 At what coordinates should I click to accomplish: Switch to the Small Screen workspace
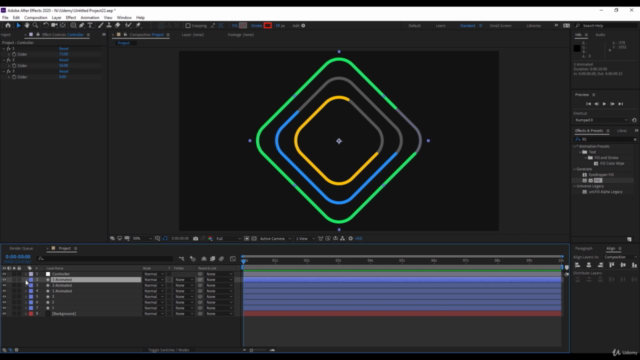pyautogui.click(x=500, y=26)
